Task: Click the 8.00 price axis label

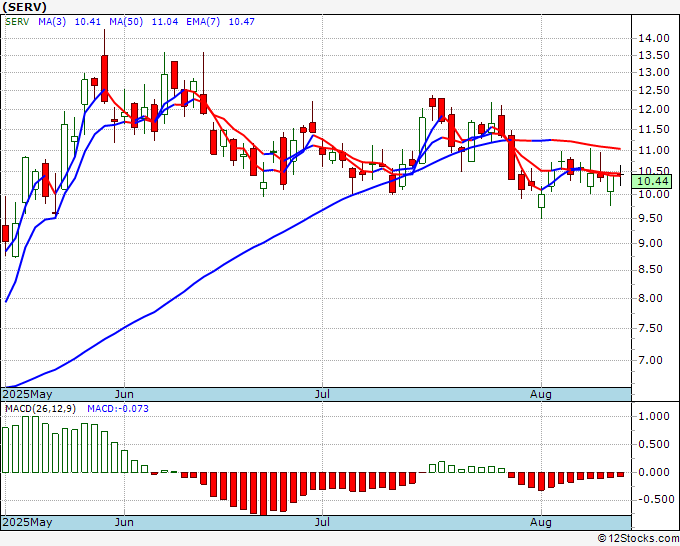Action: click(x=651, y=298)
